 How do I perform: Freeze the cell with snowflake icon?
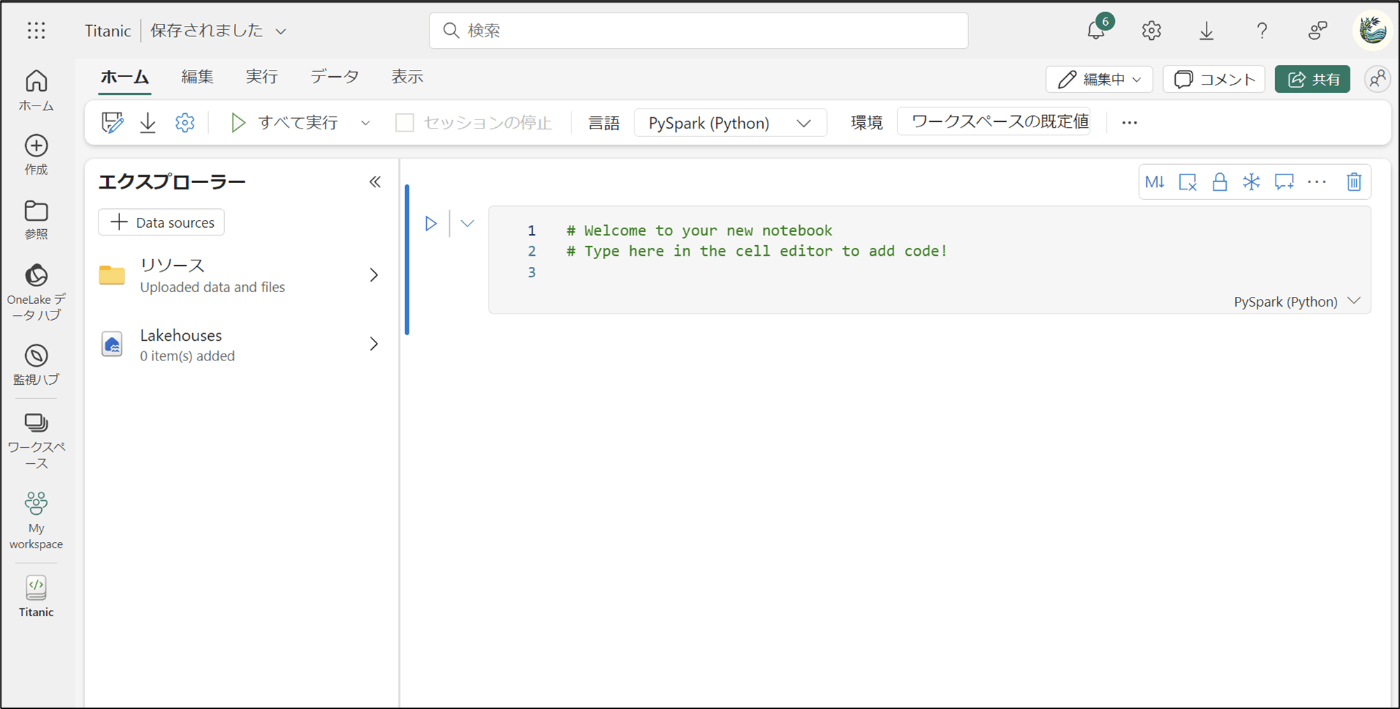[x=1252, y=182]
